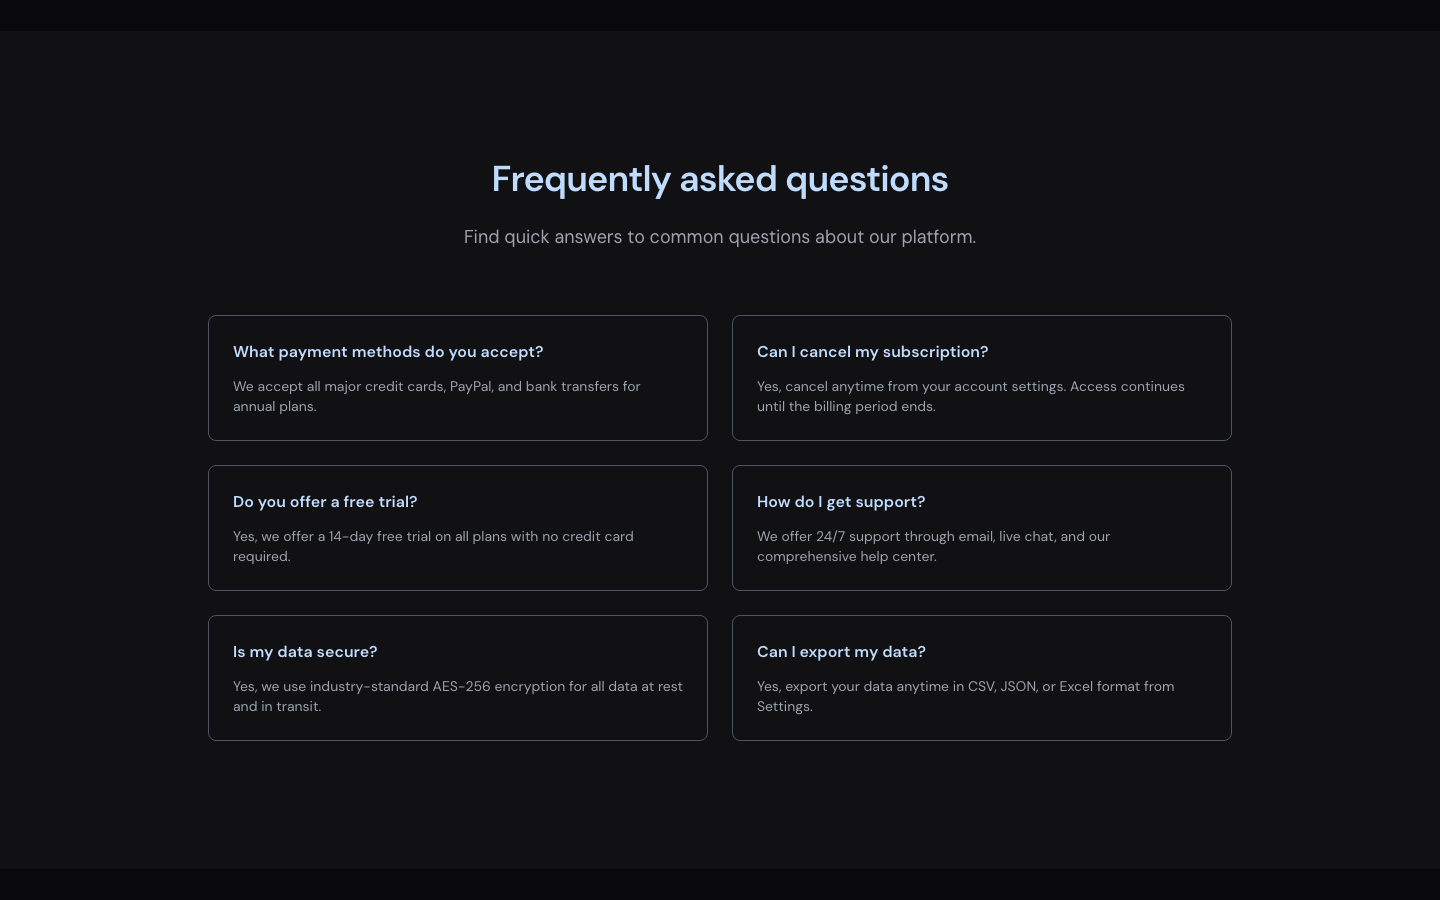Click the CSV export answer text
Image resolution: width=1440 pixels, height=900 pixels.
[x=965, y=696]
